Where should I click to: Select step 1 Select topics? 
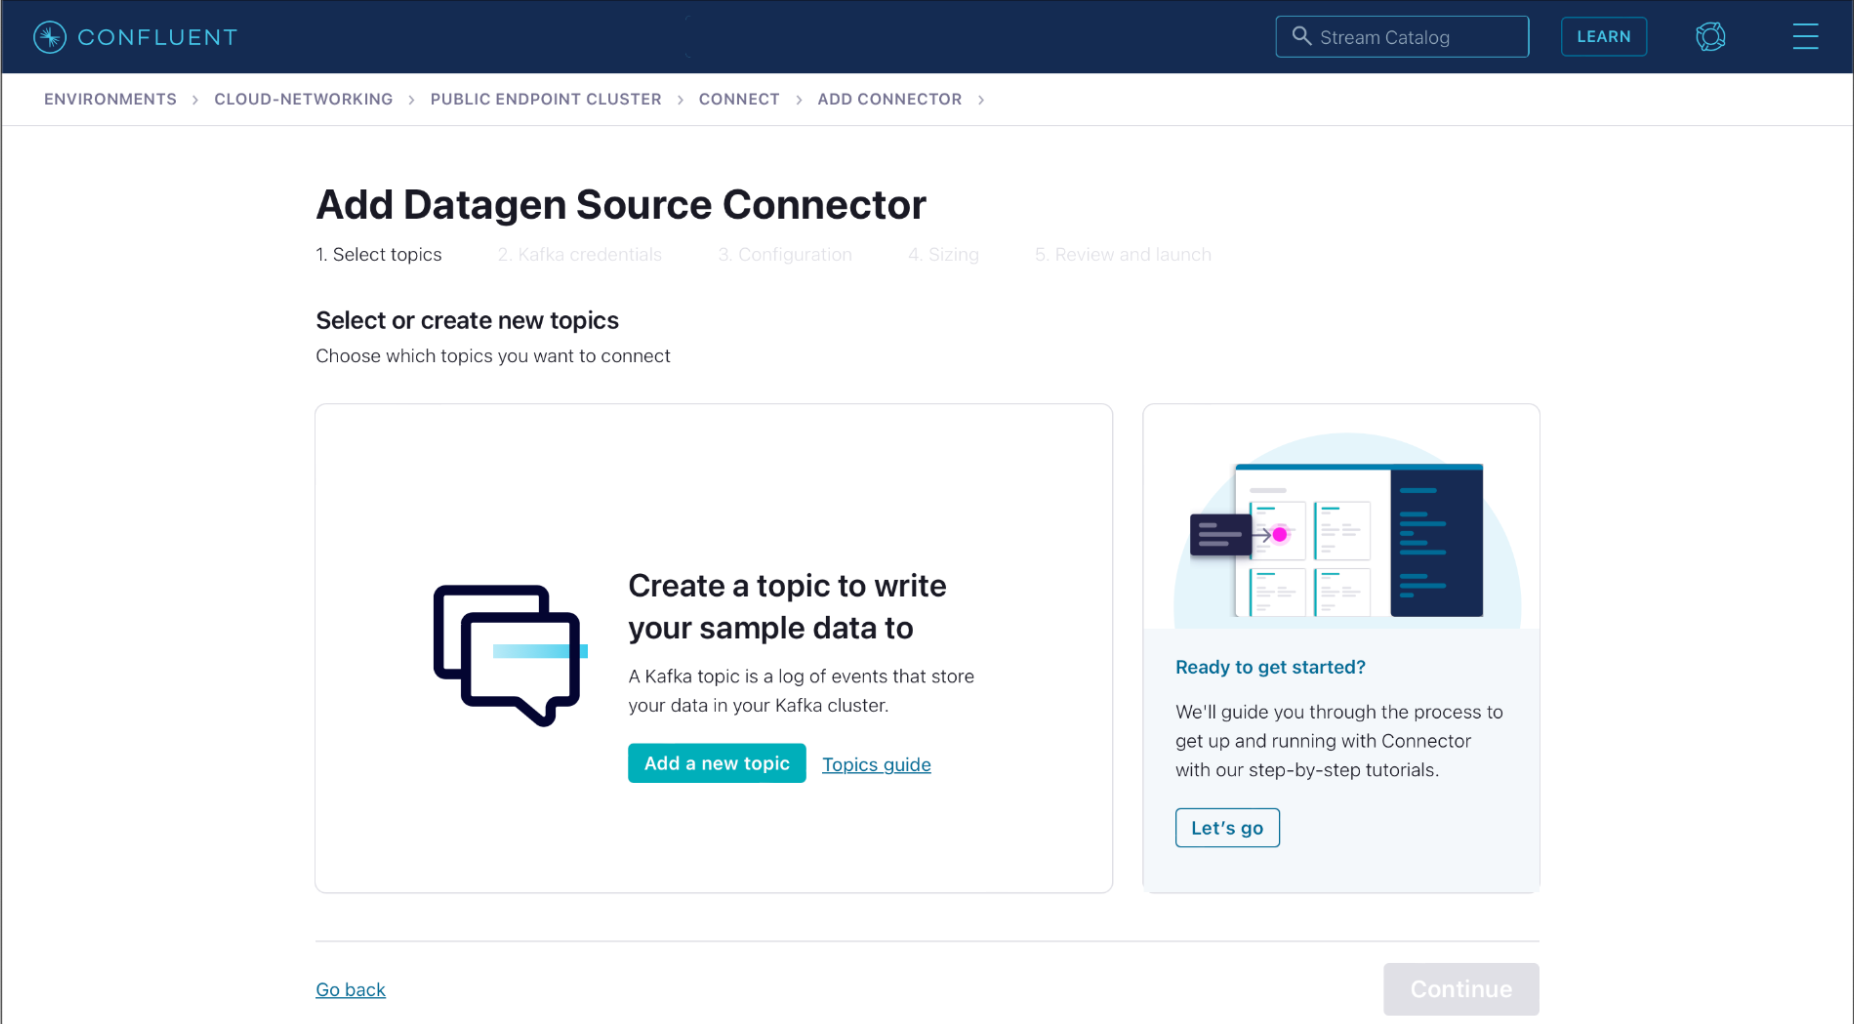tap(379, 255)
